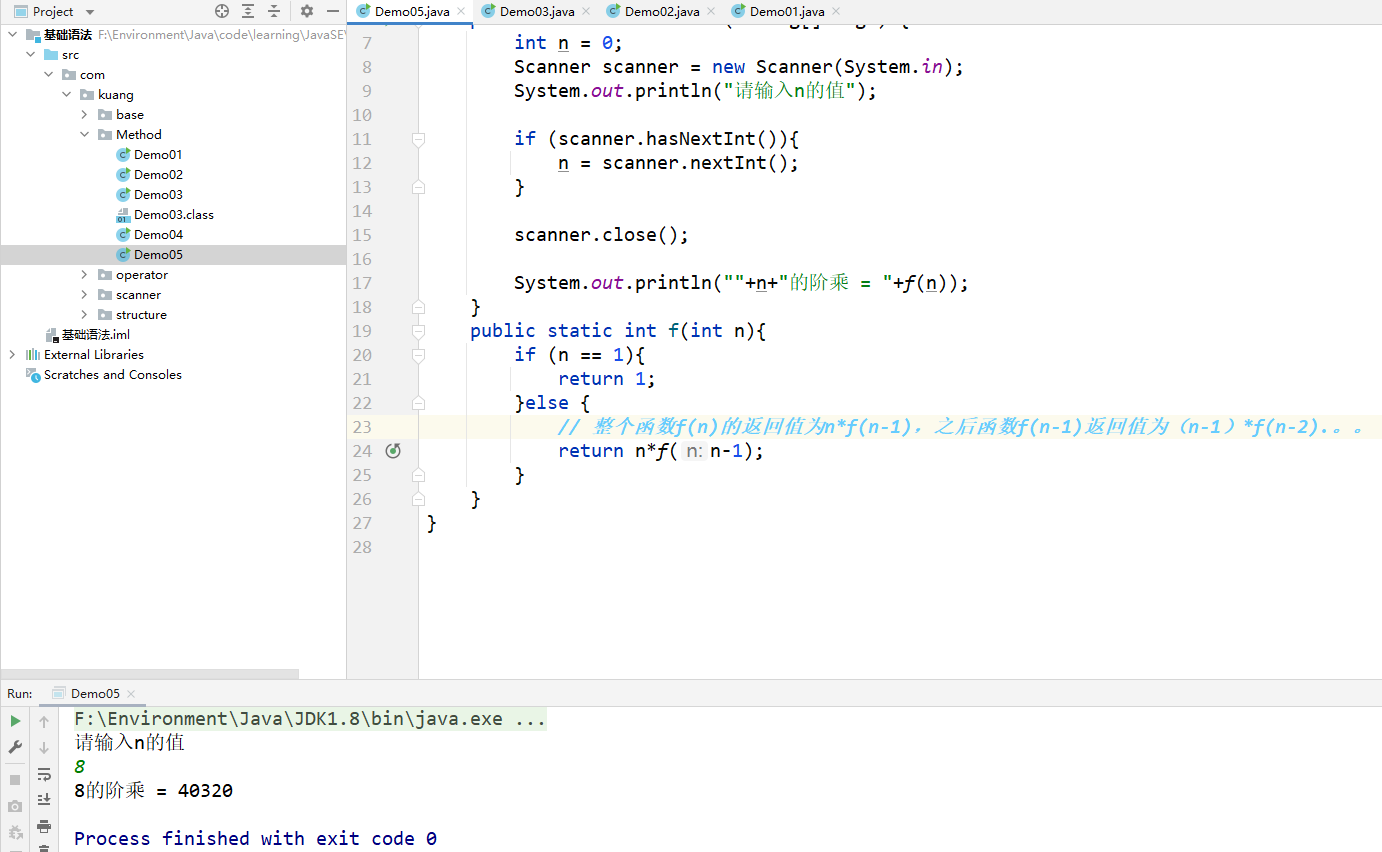The height and width of the screenshot is (852, 1382).
Task: Expand External Libraries node
Action: click(x=13, y=355)
